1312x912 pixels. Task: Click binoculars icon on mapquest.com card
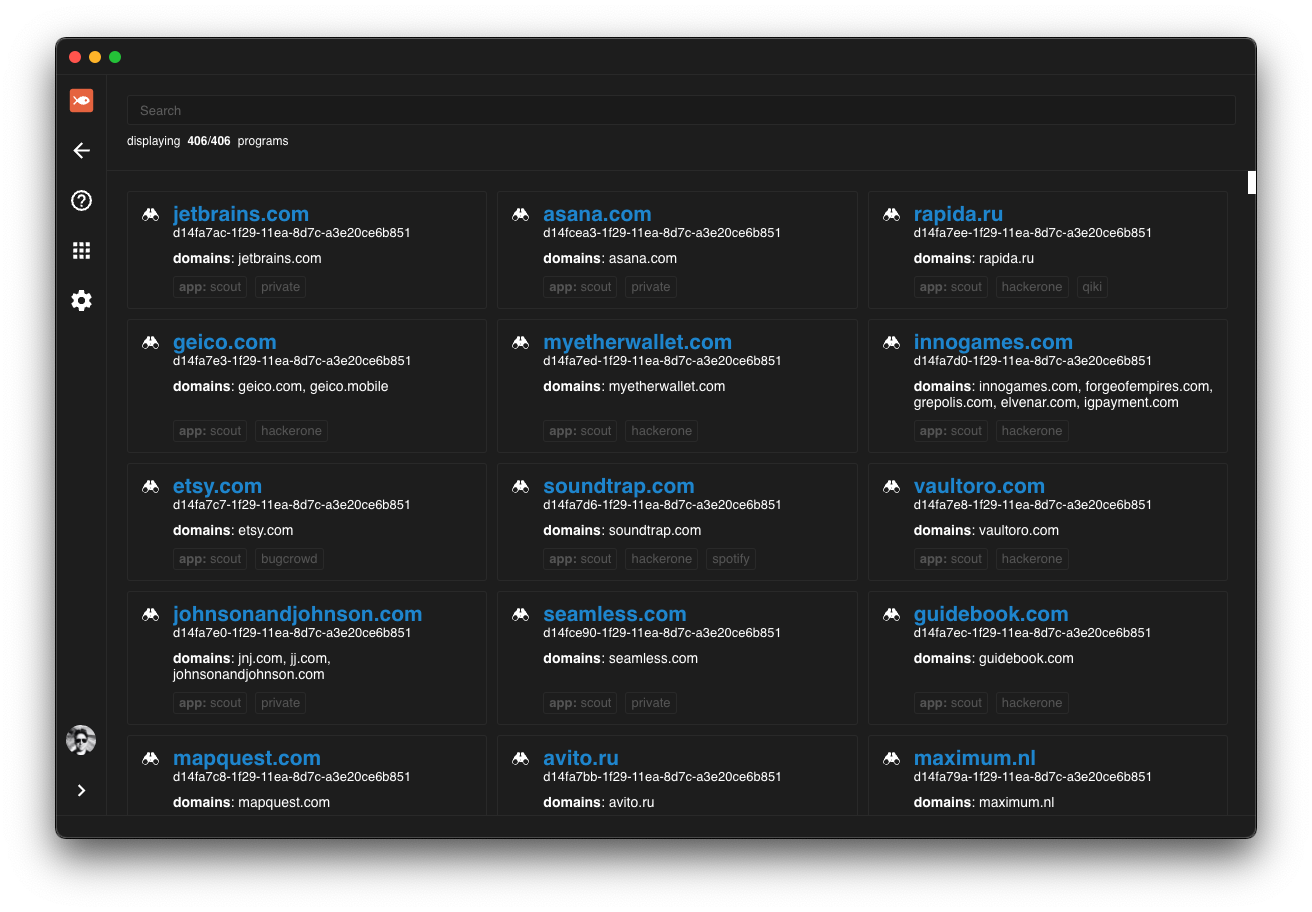point(150,758)
